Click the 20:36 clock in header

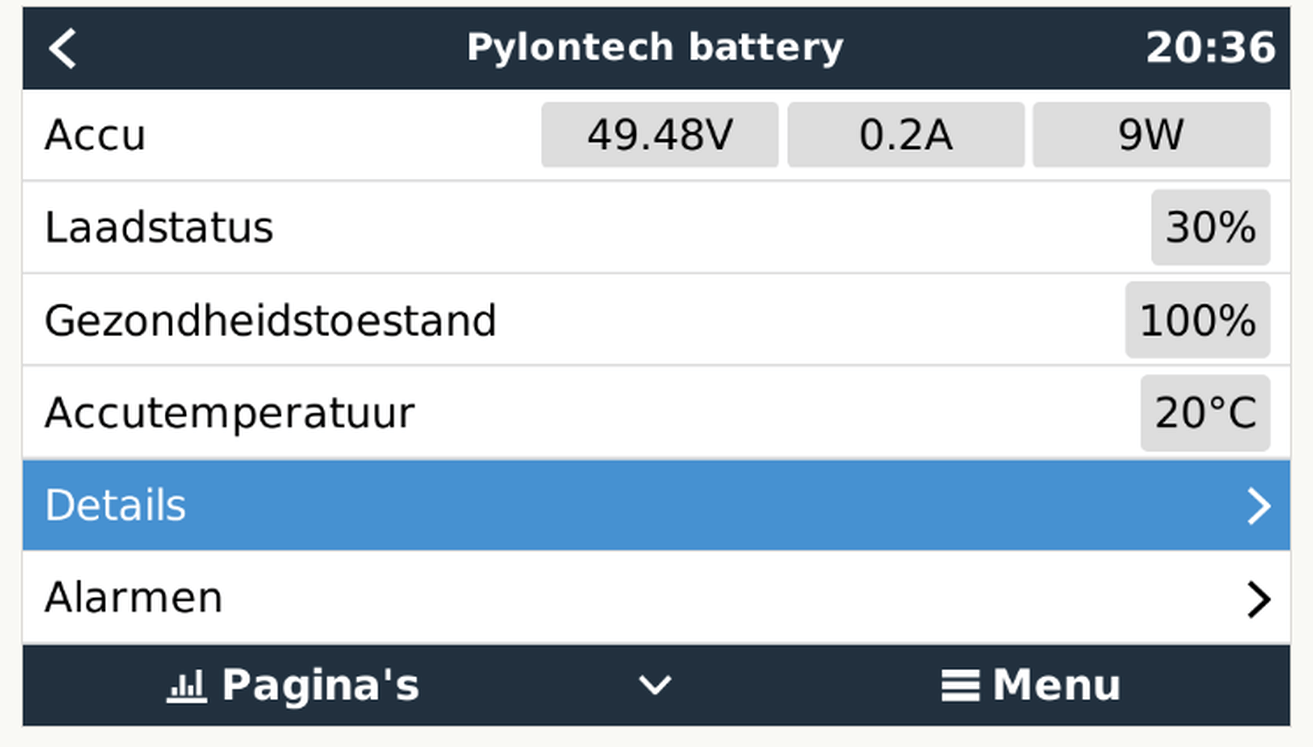coord(1210,48)
